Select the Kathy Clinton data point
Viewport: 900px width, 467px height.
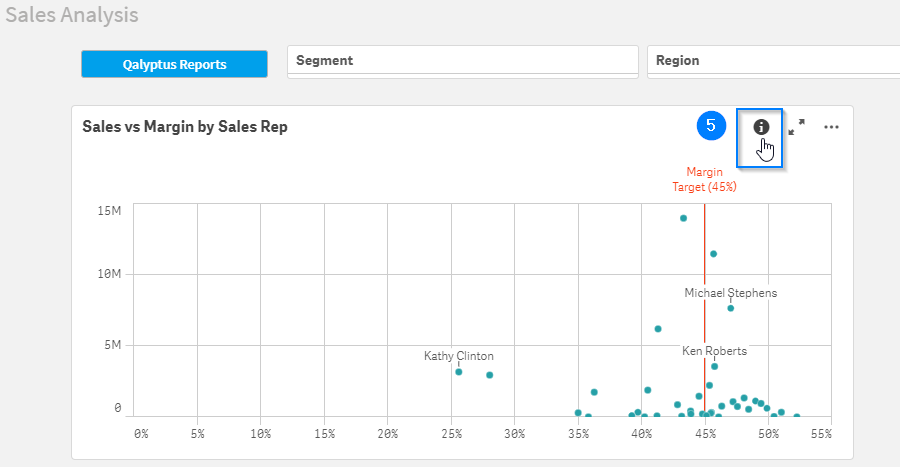459,372
